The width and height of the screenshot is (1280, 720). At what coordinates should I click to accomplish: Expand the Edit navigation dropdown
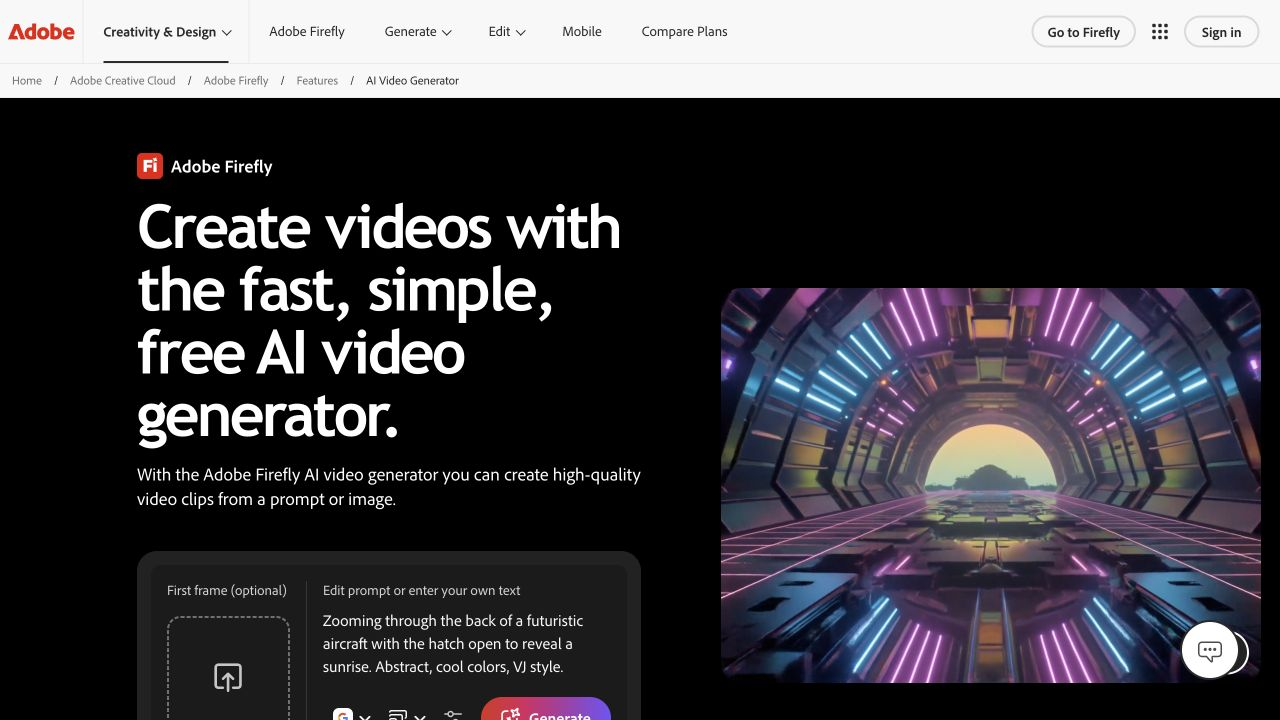point(507,32)
